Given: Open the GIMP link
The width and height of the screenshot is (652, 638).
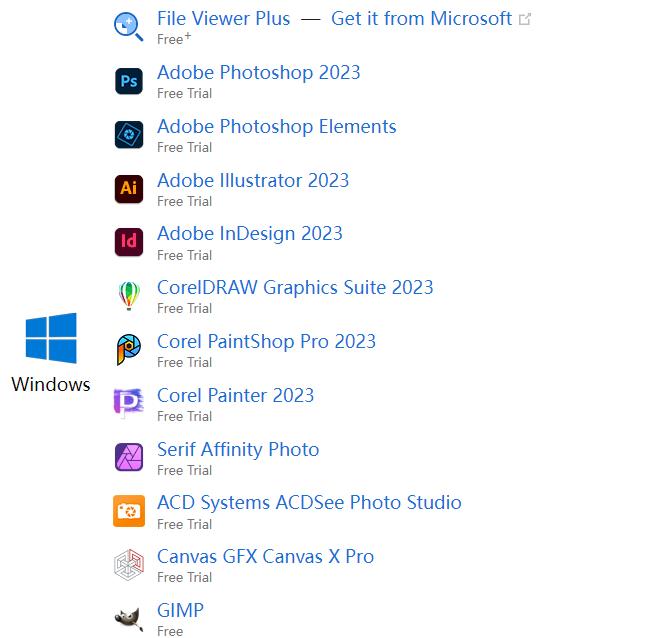Looking at the screenshot, I should (x=180, y=611).
